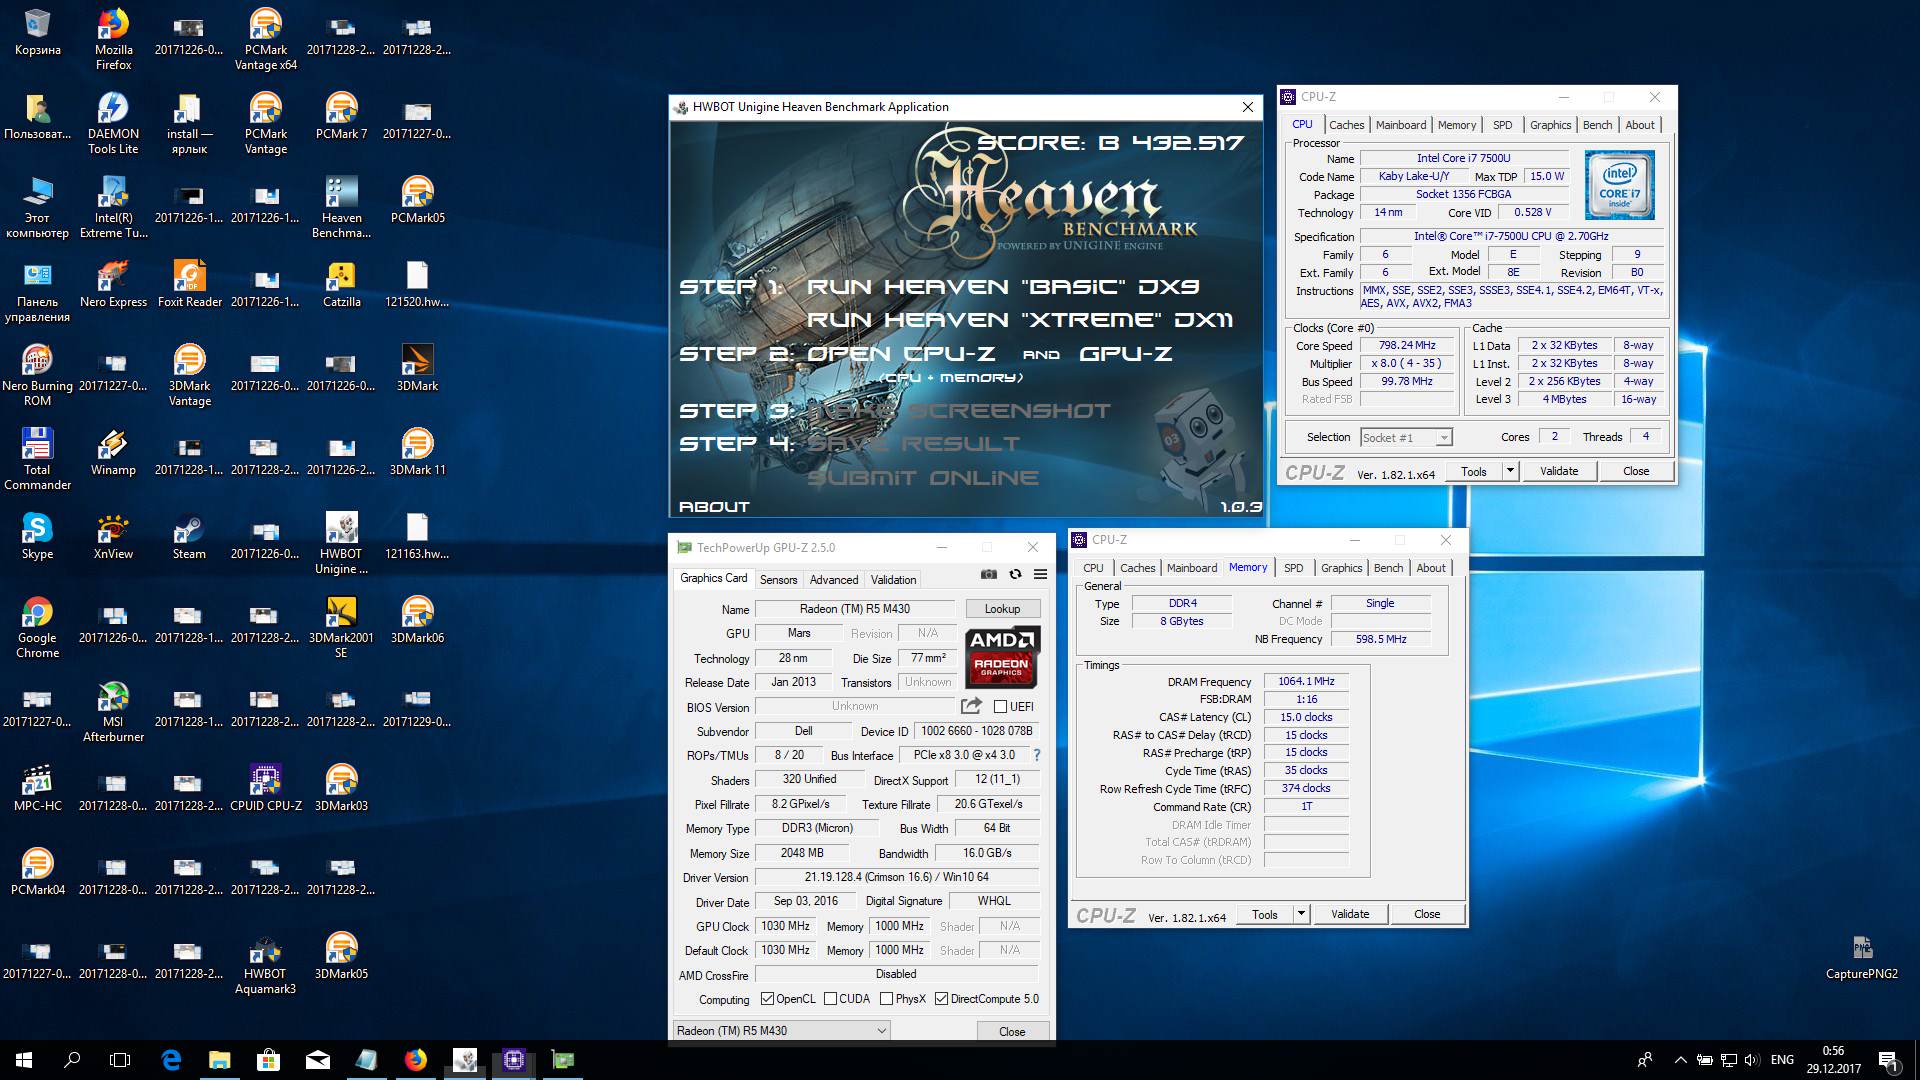
Task: Open PCMark 7 desktop shortcut
Action: coord(341,118)
